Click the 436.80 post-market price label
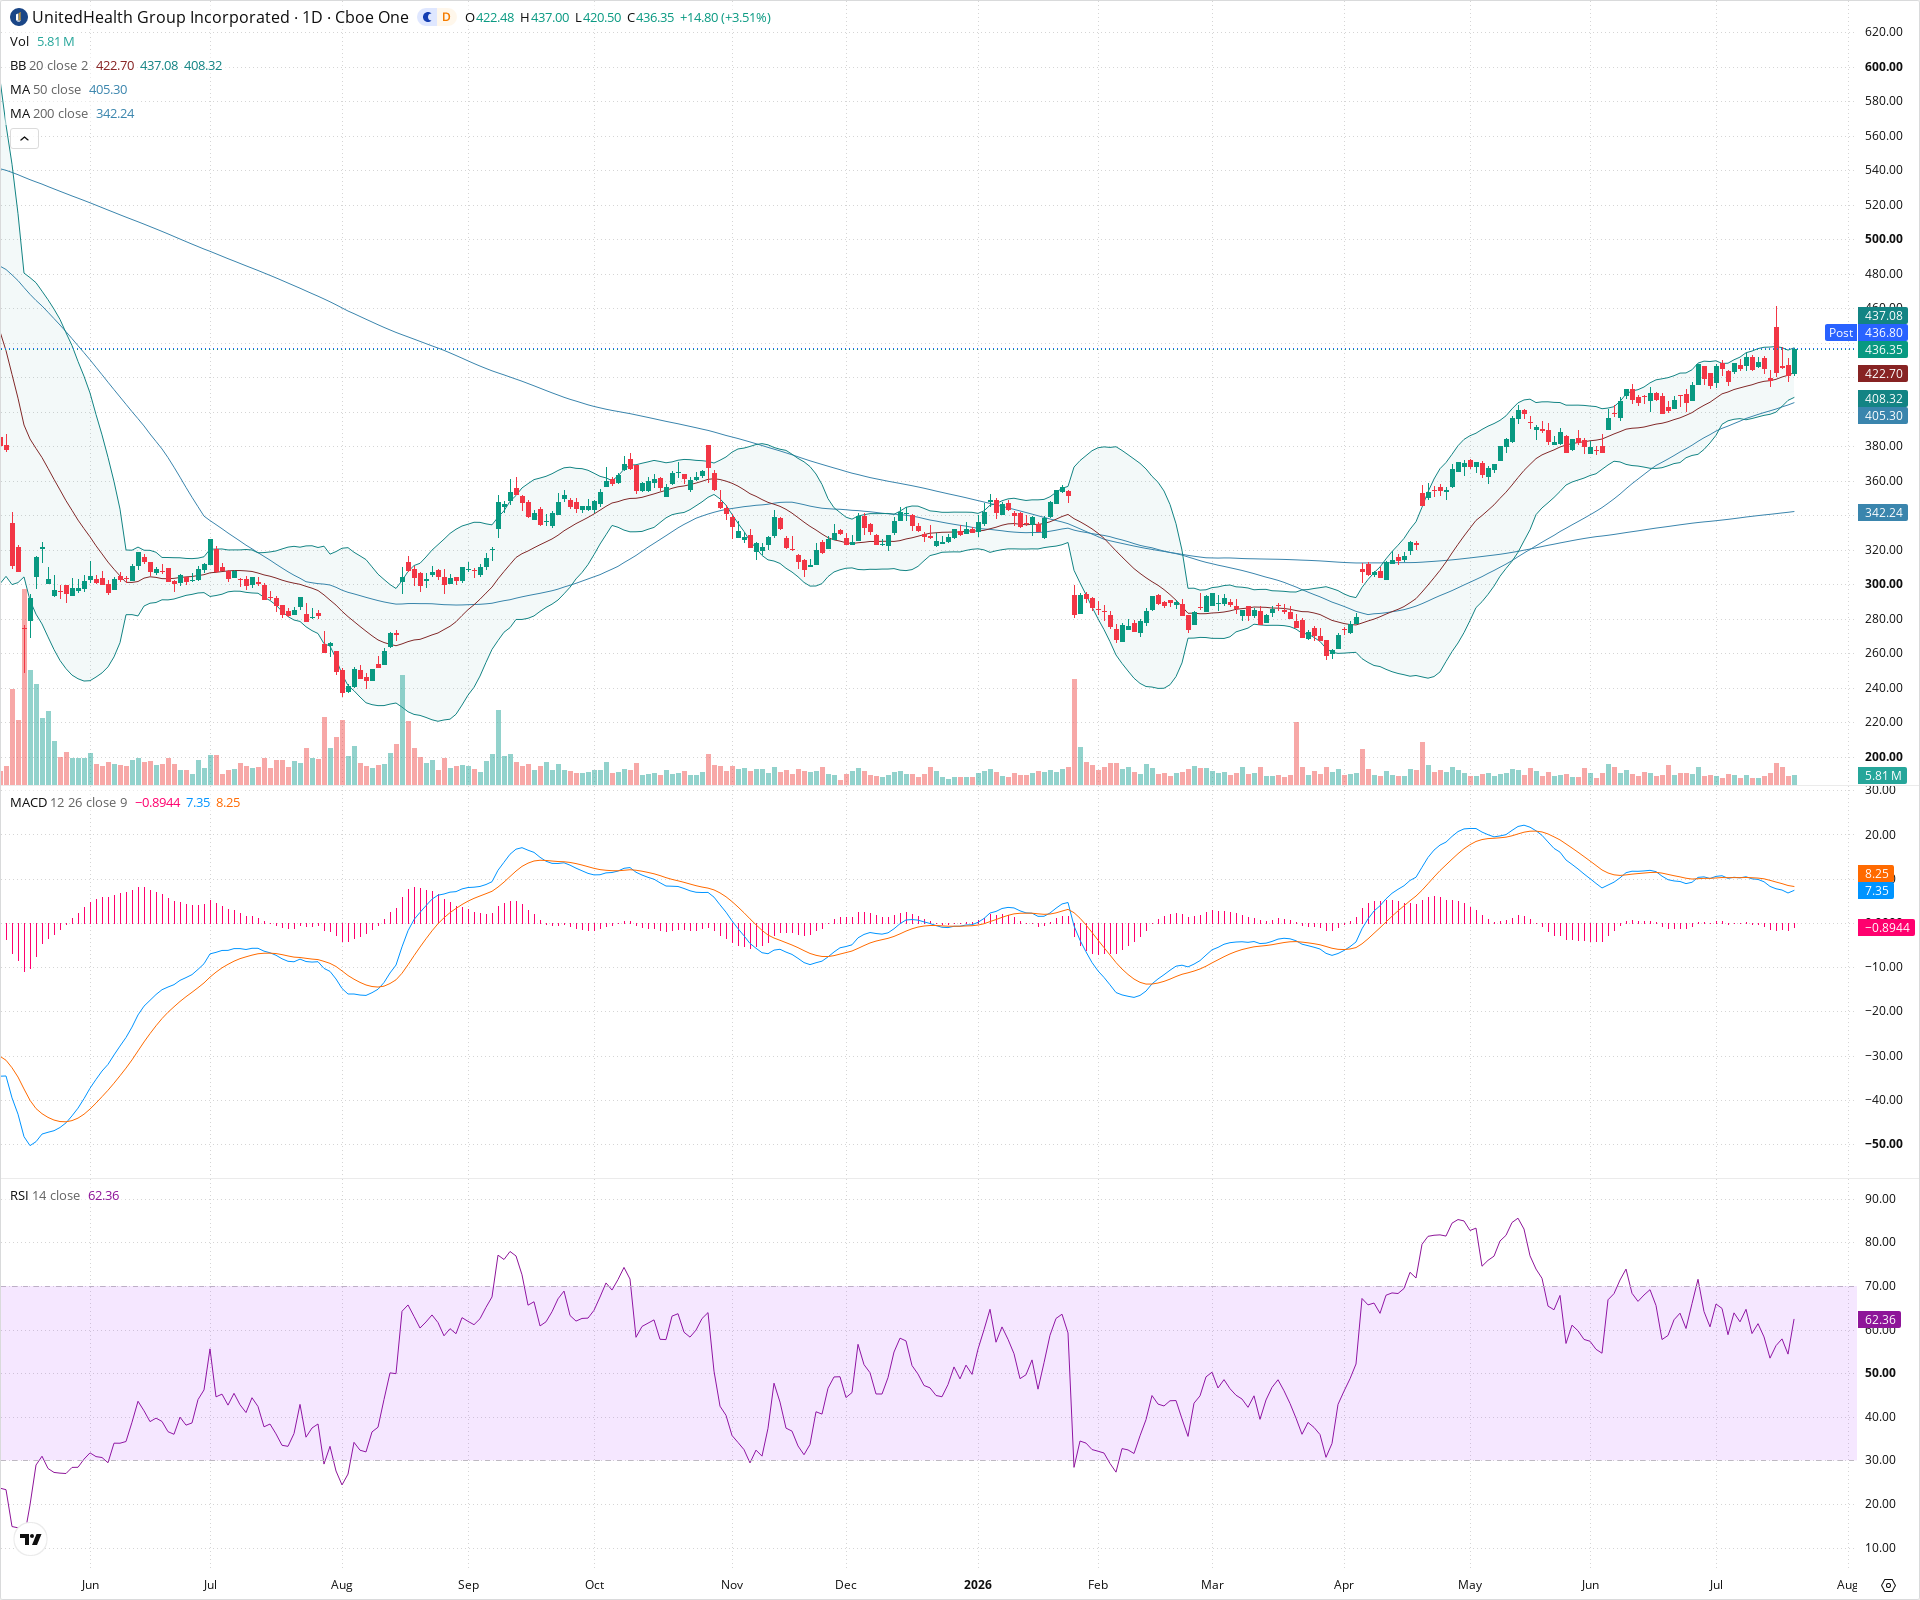Image resolution: width=1920 pixels, height=1600 pixels. [1884, 333]
